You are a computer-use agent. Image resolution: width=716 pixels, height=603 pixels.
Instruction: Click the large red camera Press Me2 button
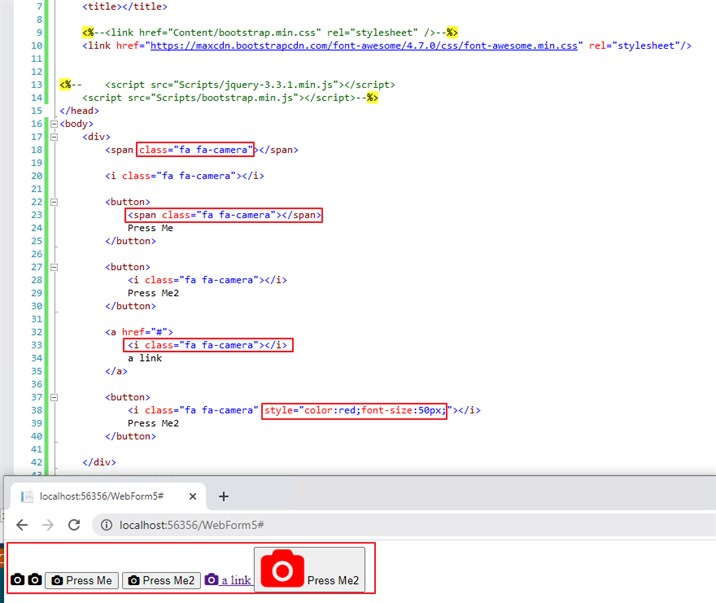[x=310, y=570]
